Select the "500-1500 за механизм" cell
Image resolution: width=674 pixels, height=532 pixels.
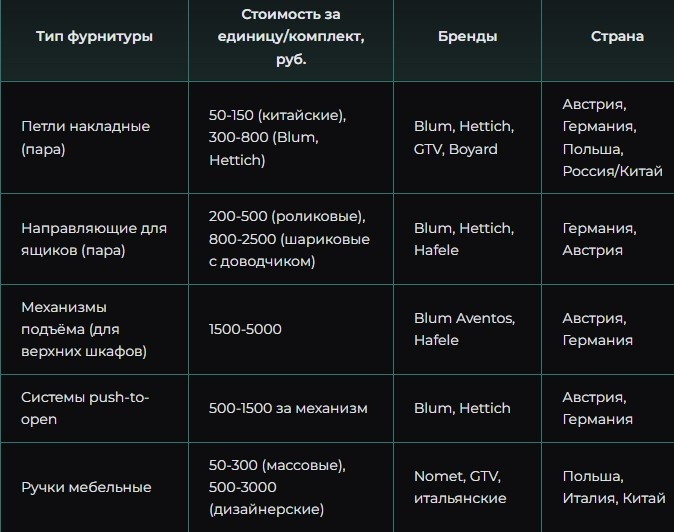click(x=288, y=408)
